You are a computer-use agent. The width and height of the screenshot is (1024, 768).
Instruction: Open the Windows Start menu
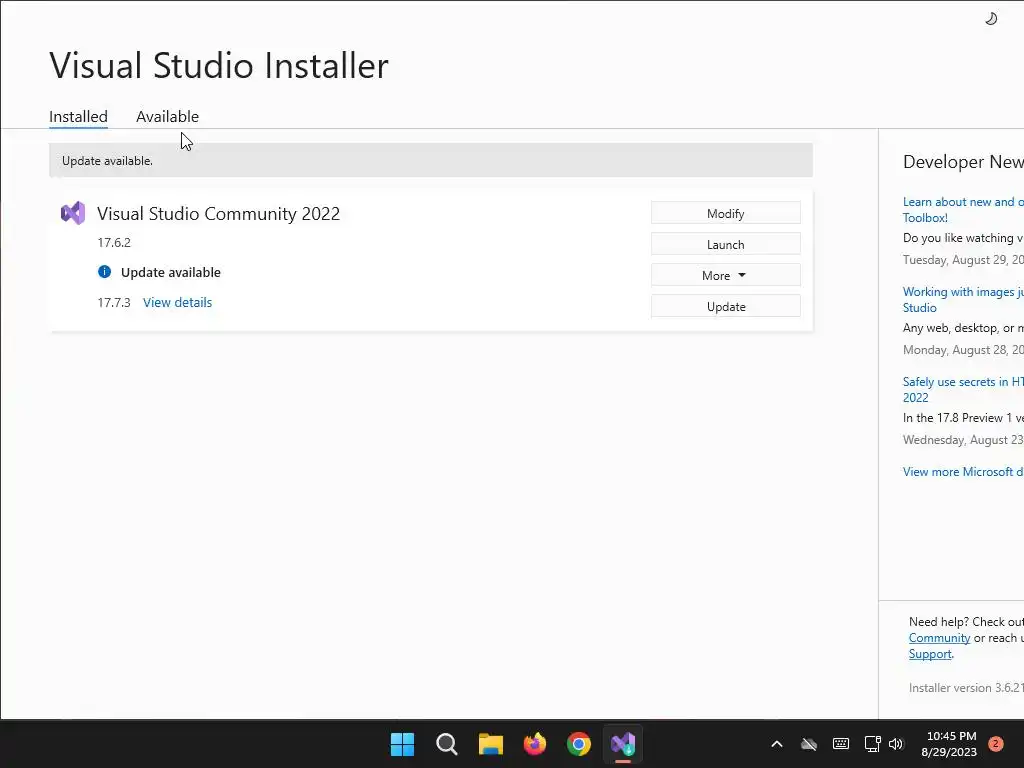(402, 744)
